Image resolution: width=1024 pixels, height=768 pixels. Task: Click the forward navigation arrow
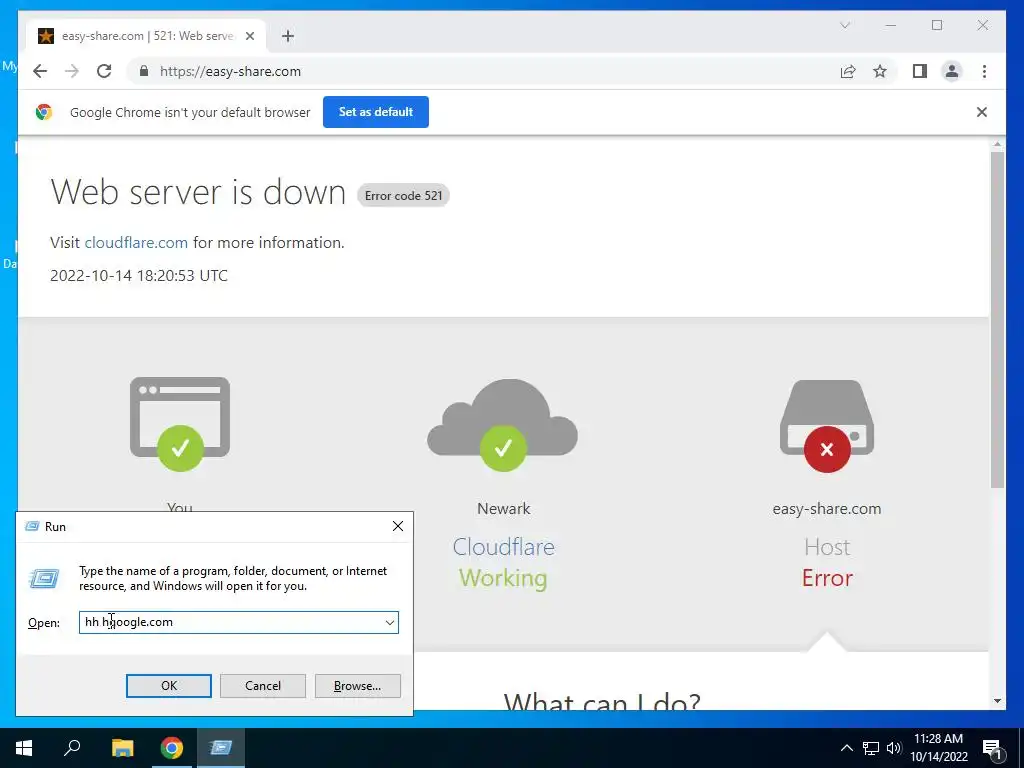[x=72, y=71]
